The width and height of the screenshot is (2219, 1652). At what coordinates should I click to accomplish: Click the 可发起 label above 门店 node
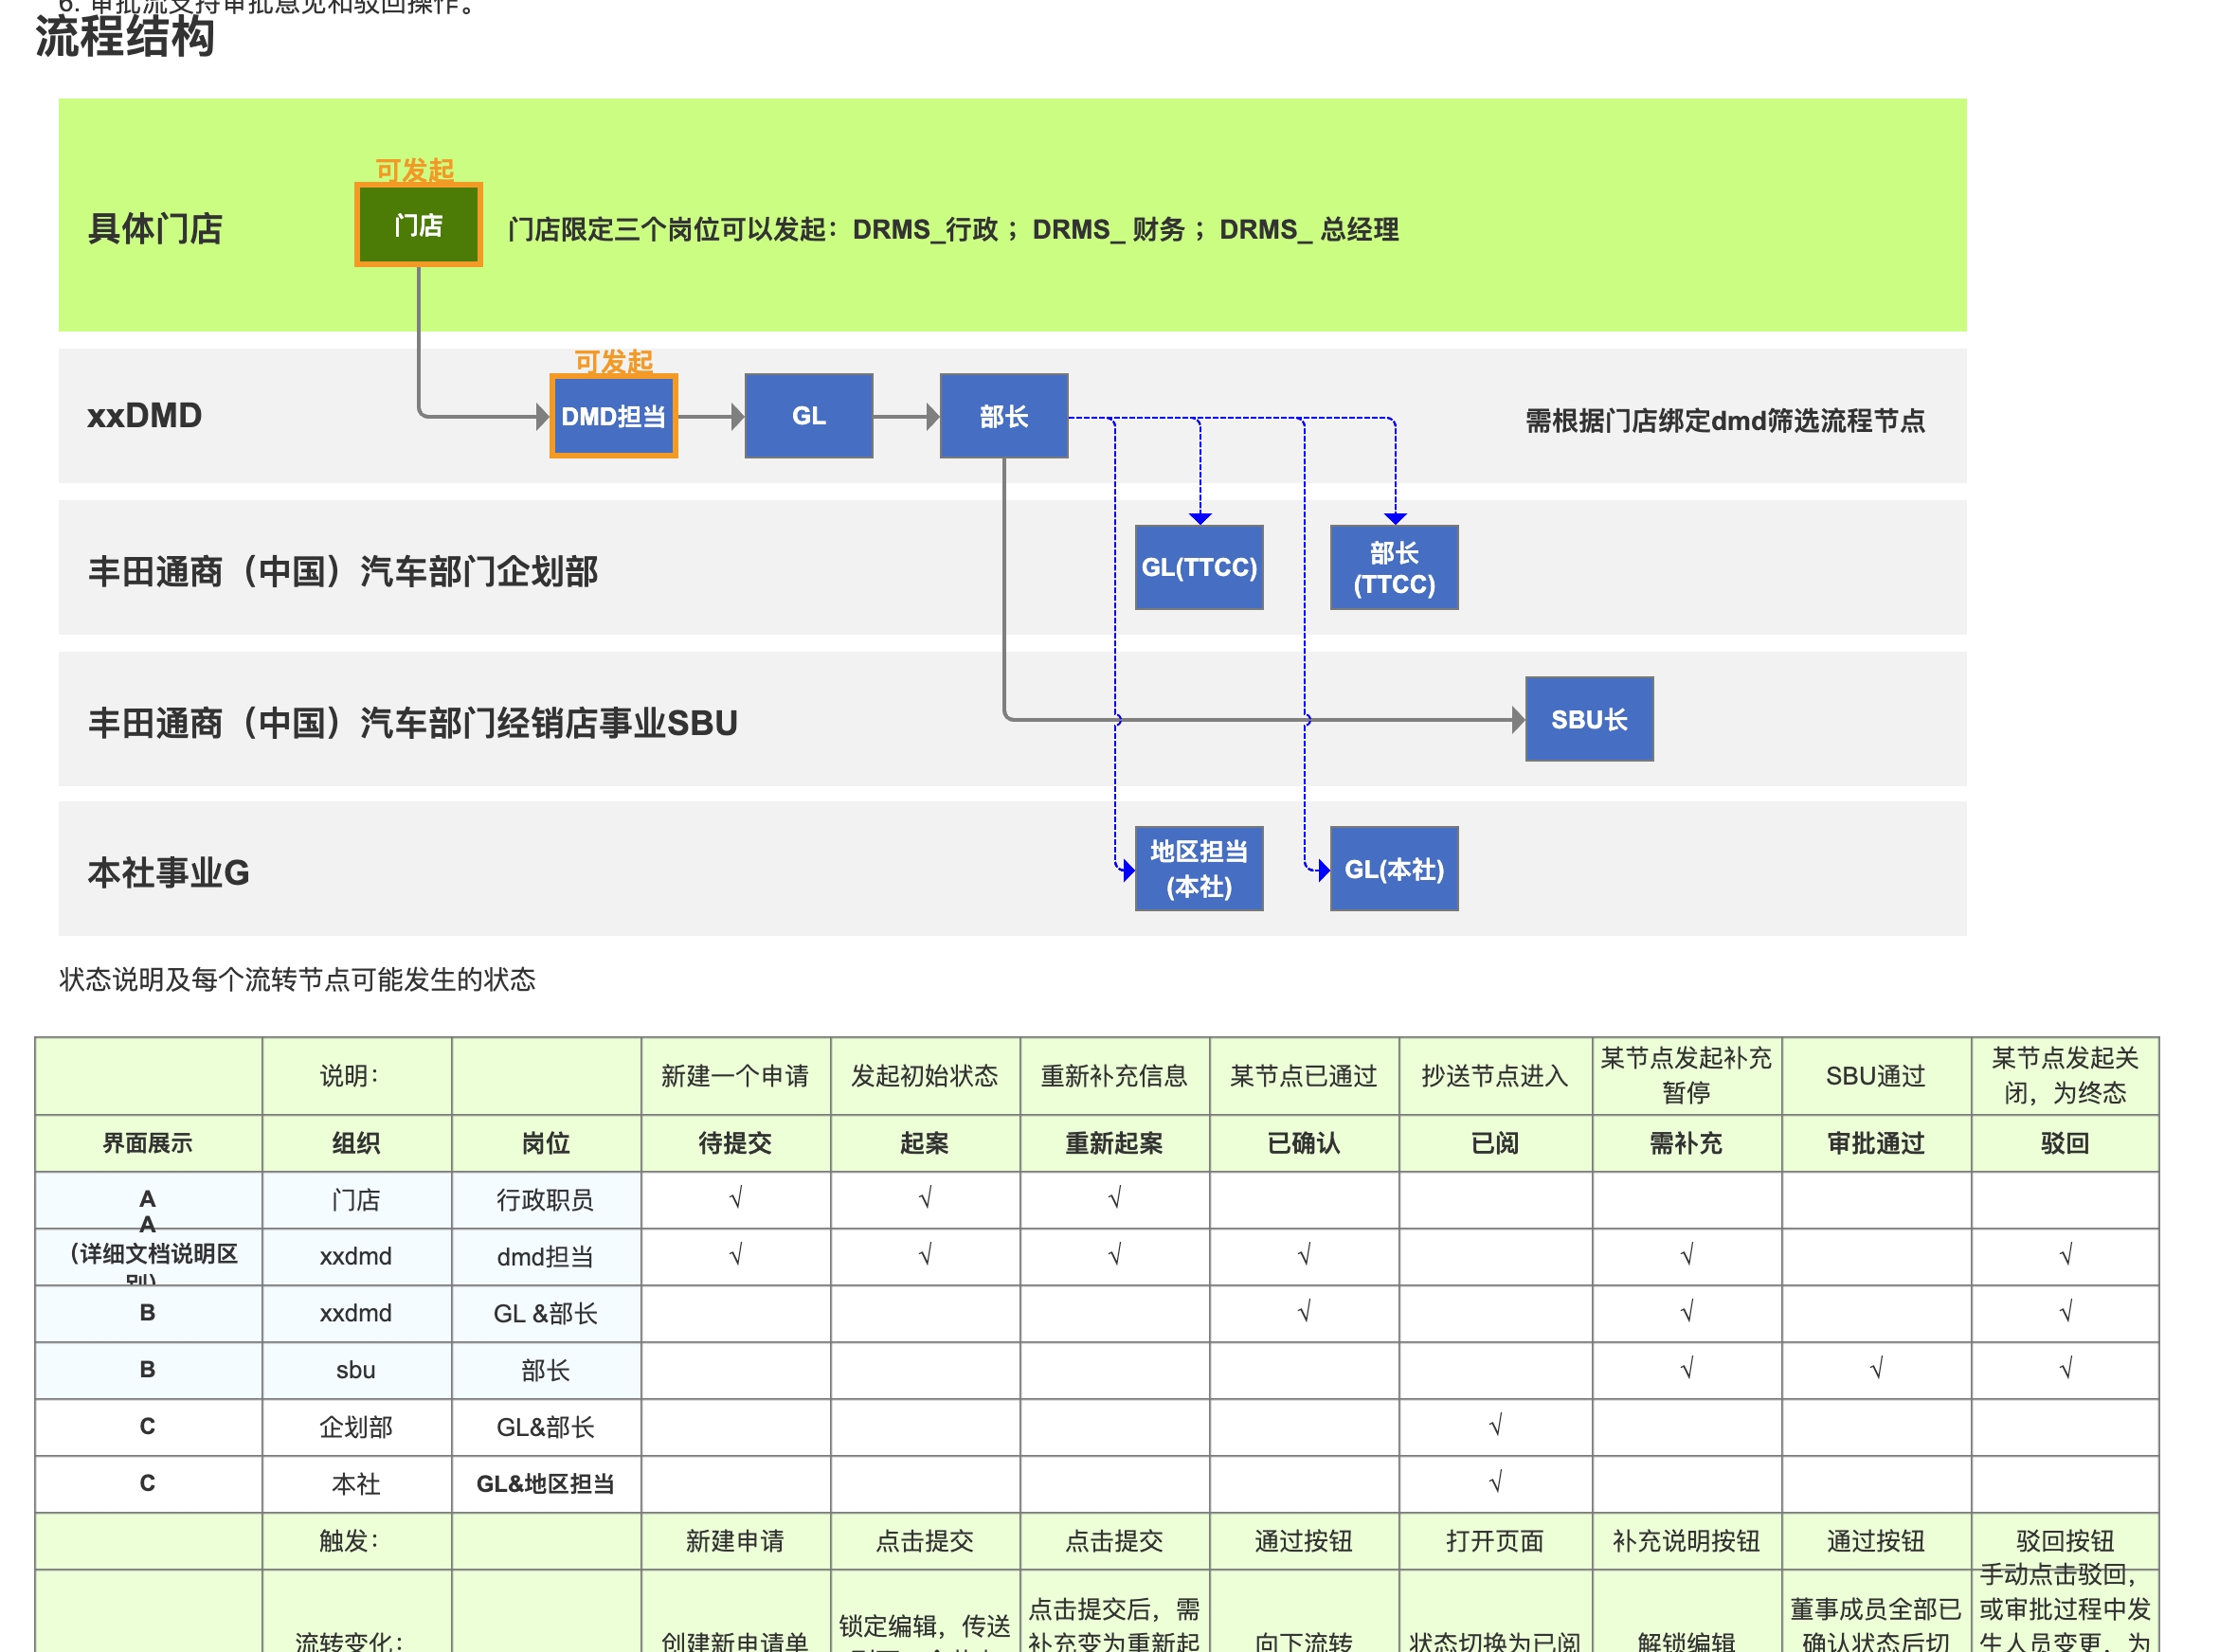click(414, 170)
